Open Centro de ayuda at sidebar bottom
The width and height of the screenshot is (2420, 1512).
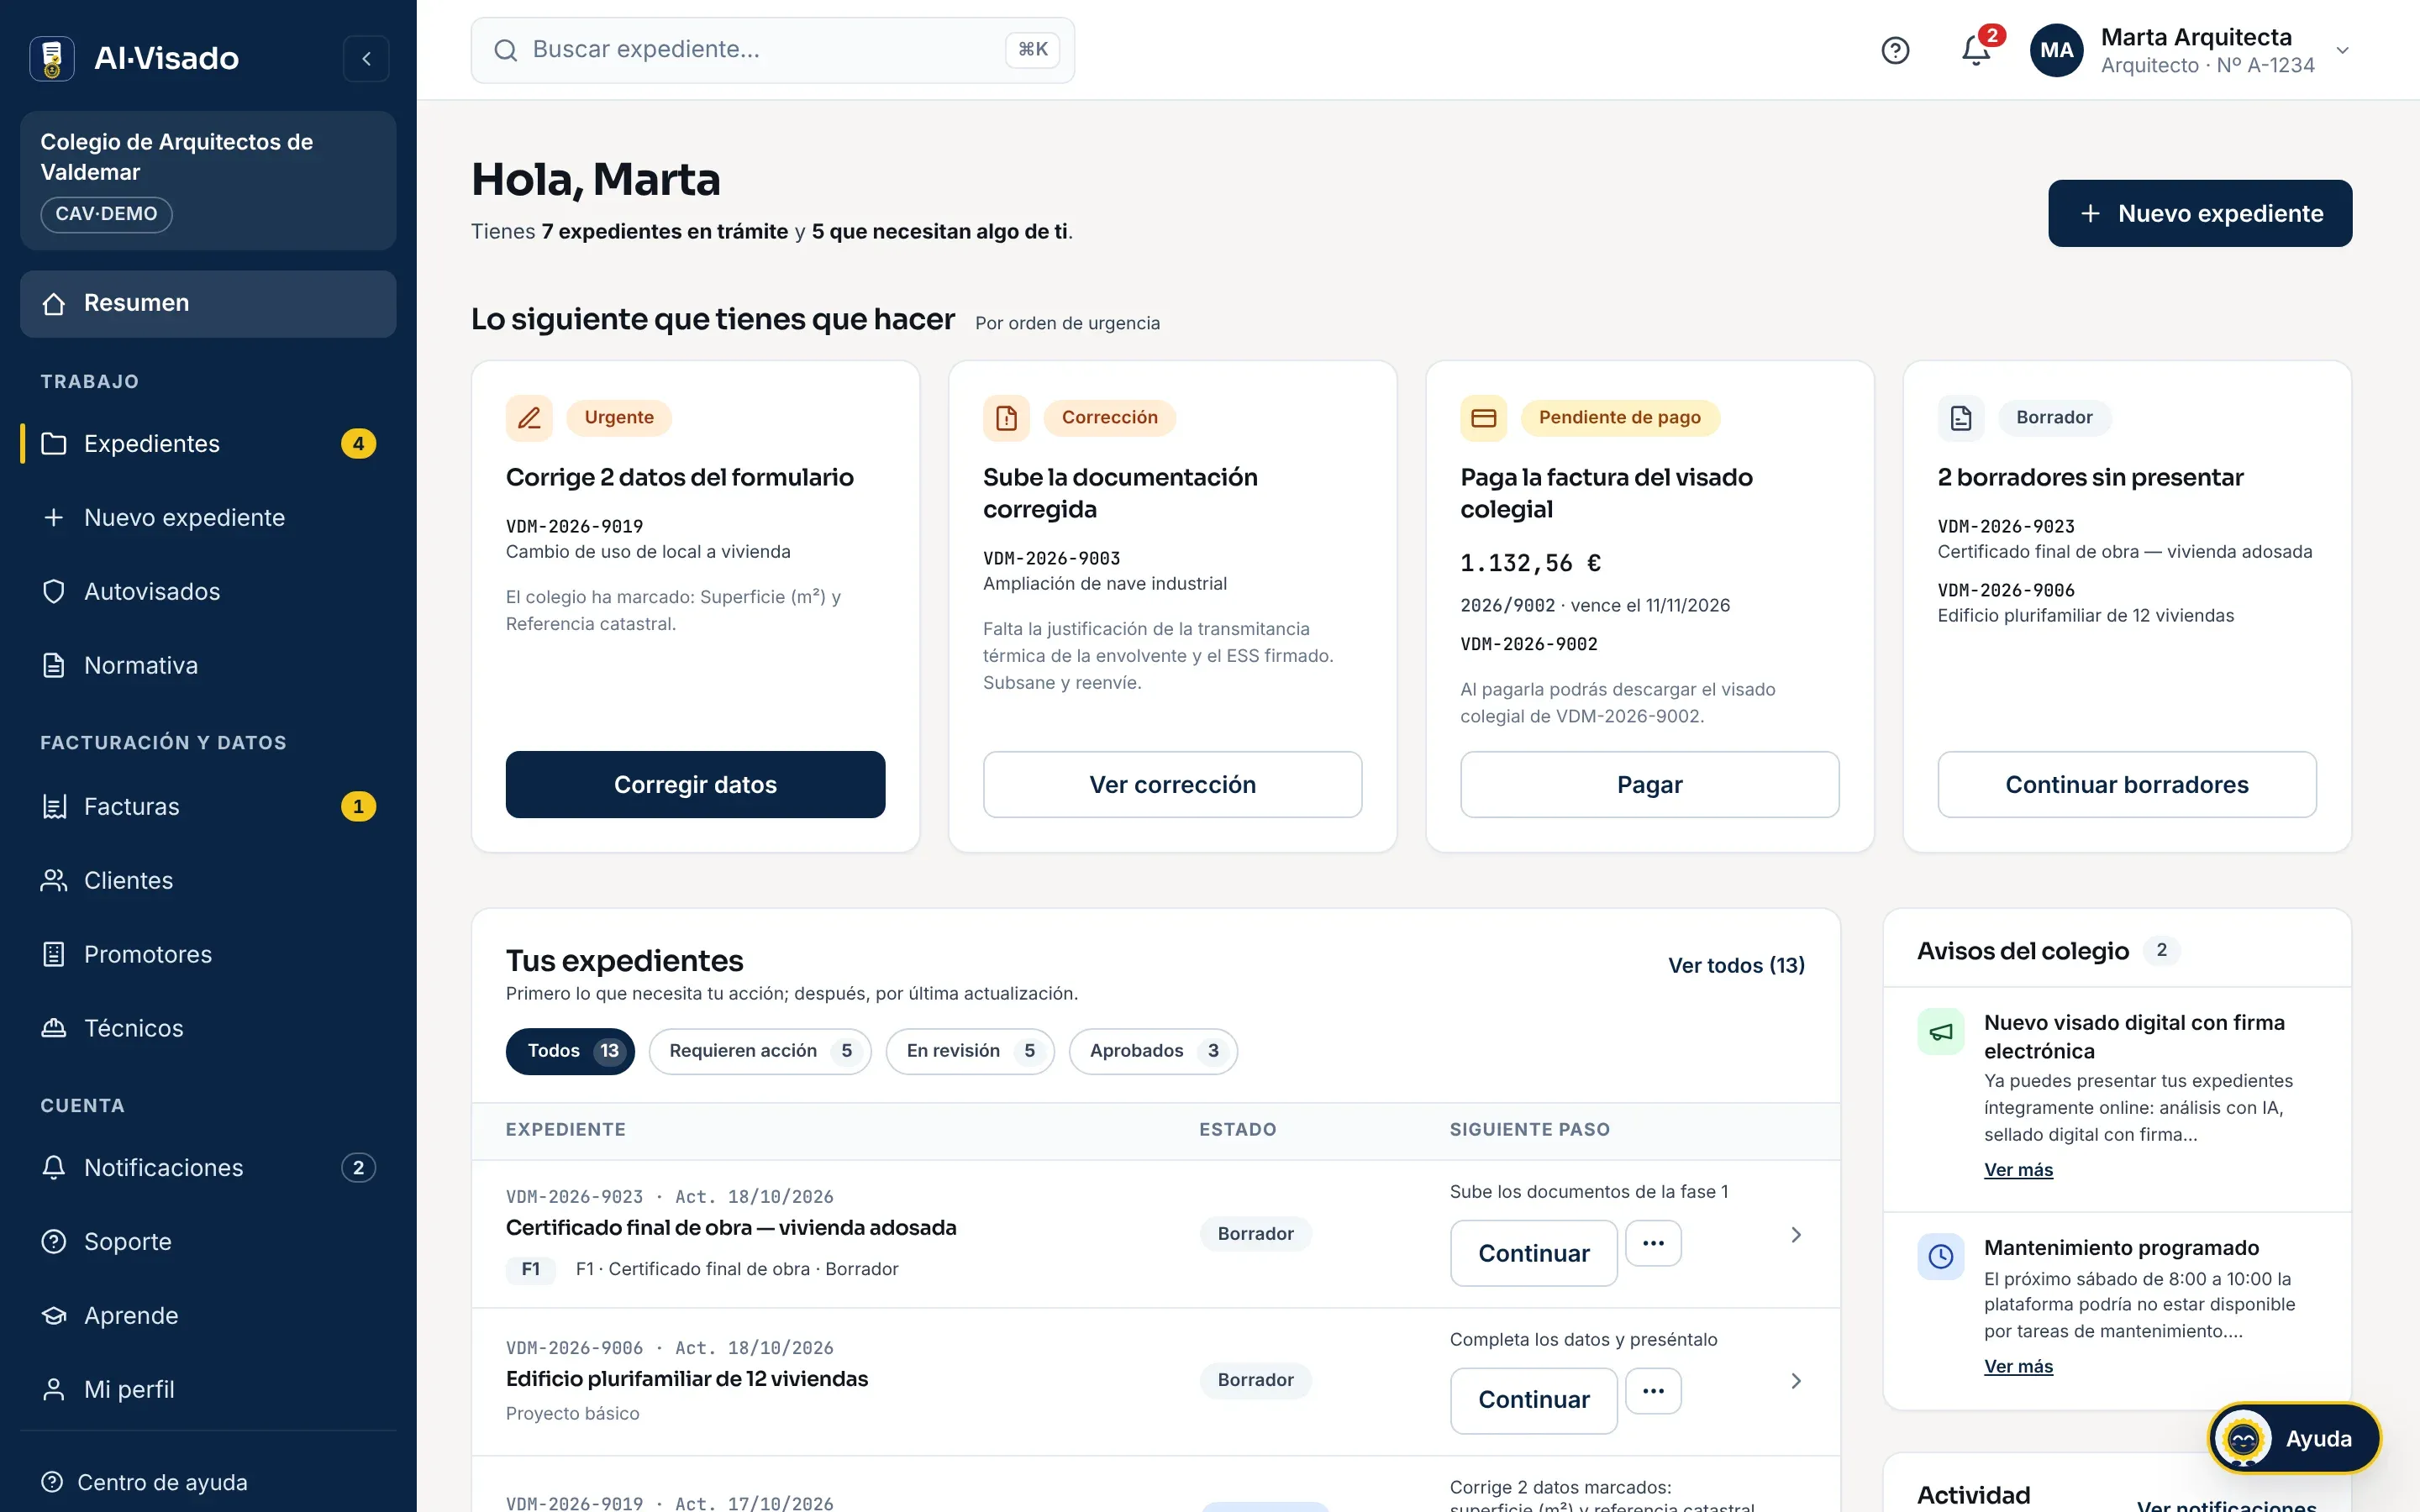tap(208, 1482)
